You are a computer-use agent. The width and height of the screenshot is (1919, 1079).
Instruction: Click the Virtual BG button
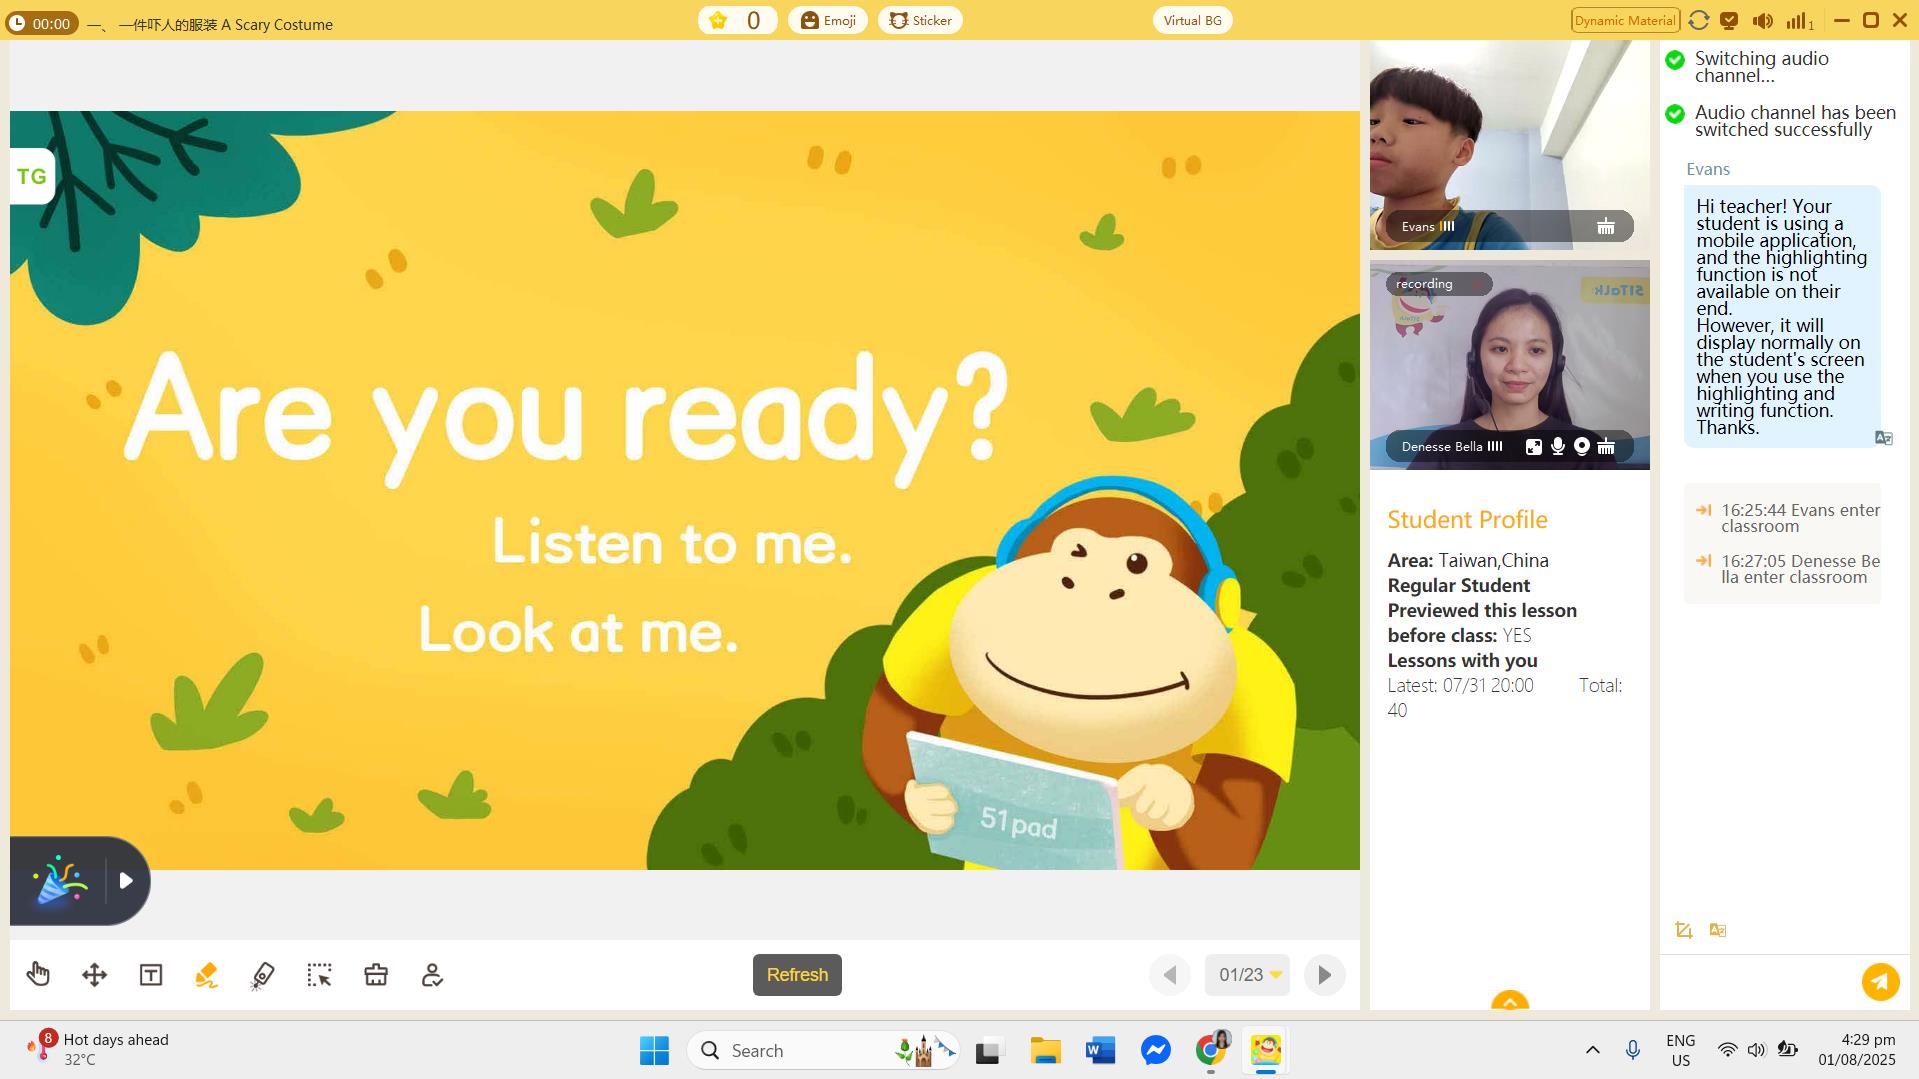(x=1192, y=21)
